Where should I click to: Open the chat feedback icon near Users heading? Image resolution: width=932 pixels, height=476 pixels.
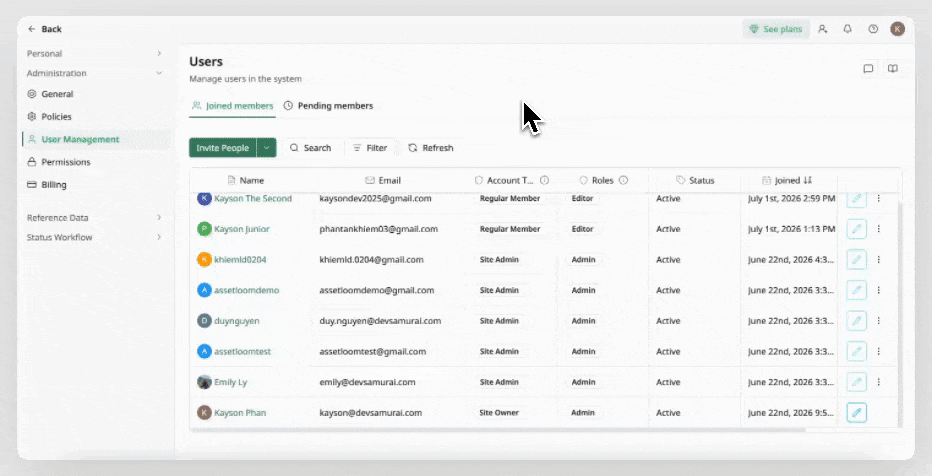pyautogui.click(x=868, y=68)
